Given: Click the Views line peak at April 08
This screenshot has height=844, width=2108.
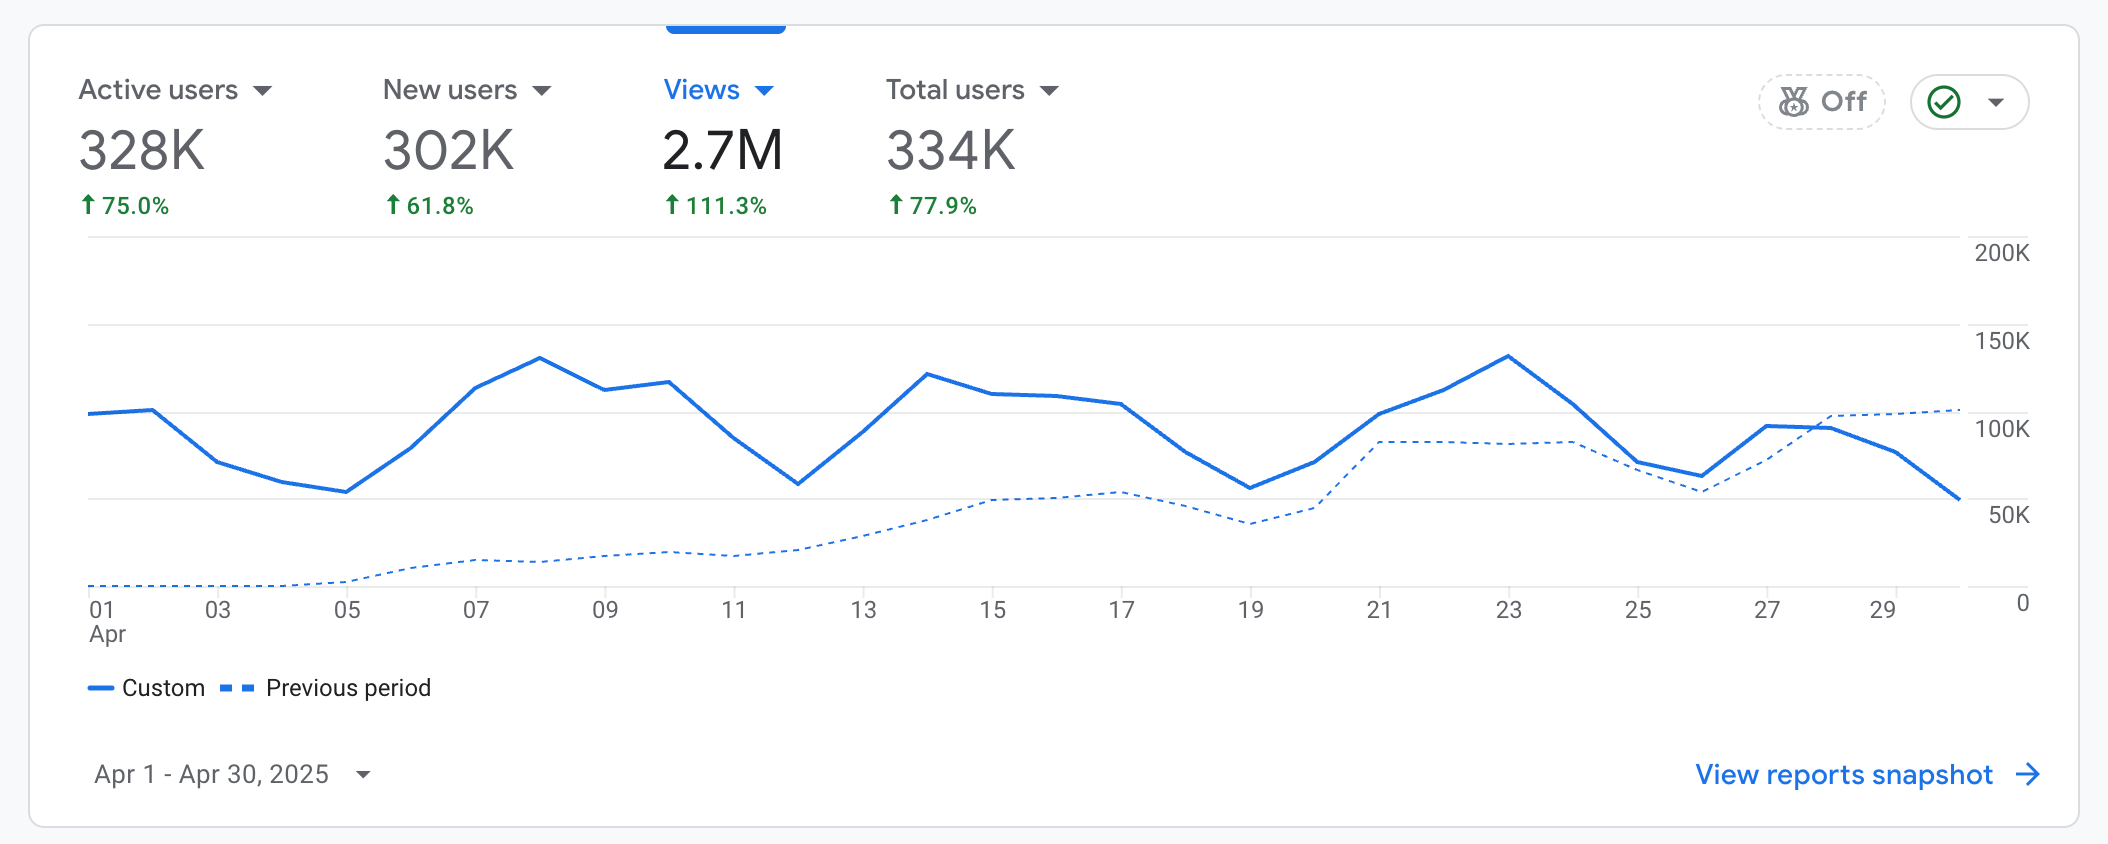Looking at the screenshot, I should [x=540, y=358].
